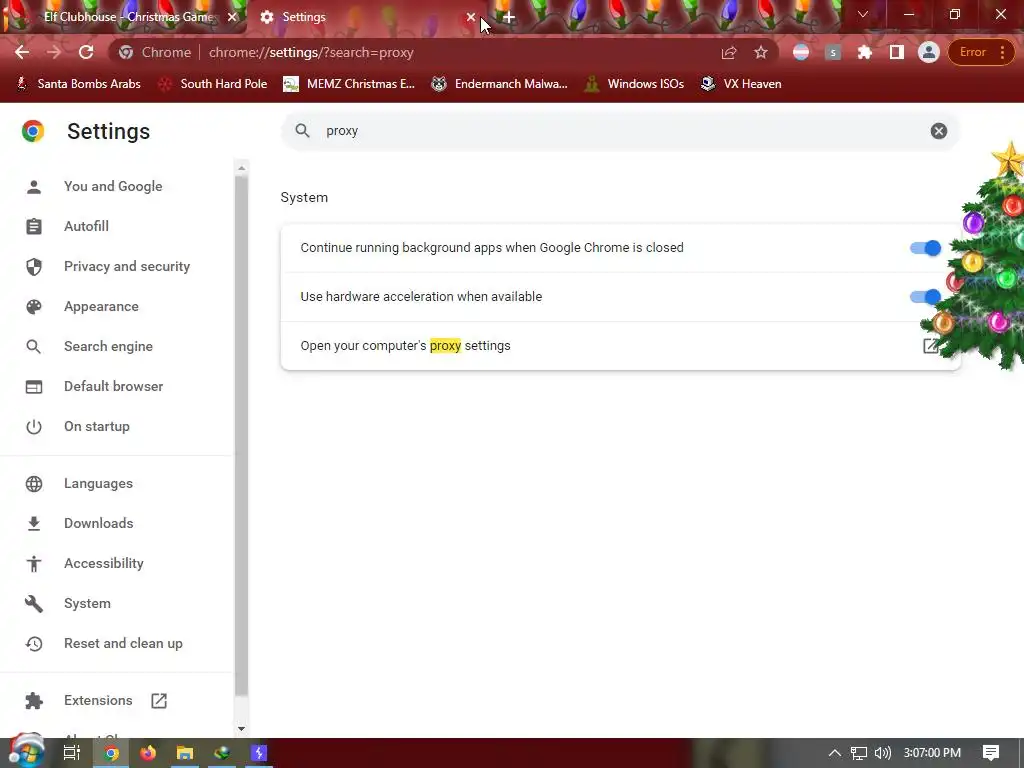
Task: Click the proxy settings external link icon
Action: coord(931,346)
